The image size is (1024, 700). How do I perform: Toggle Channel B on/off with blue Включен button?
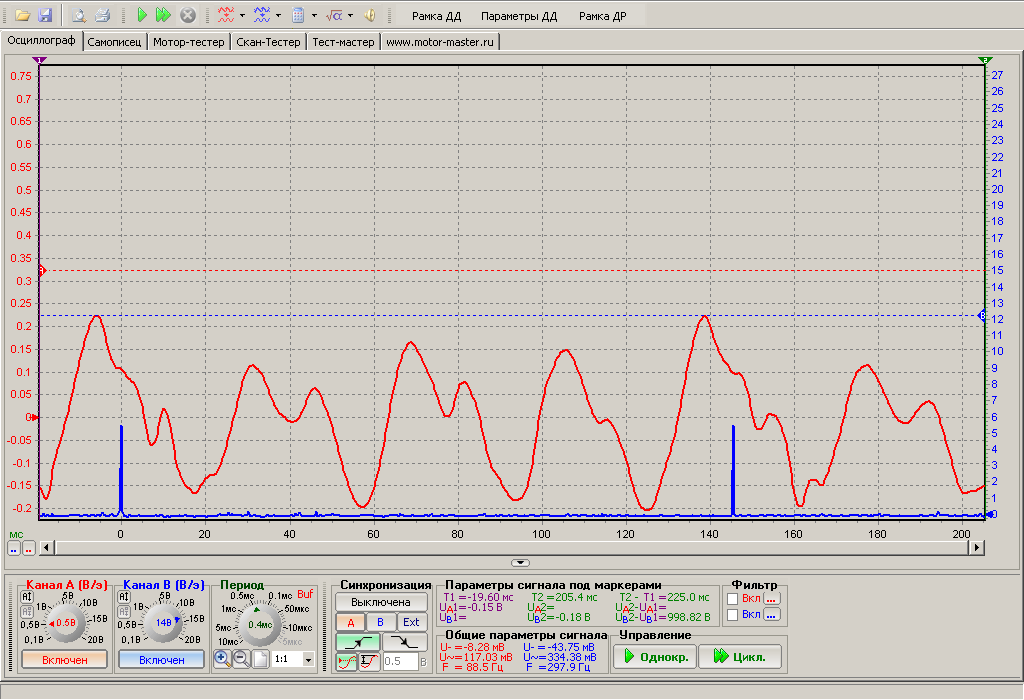pyautogui.click(x=161, y=660)
